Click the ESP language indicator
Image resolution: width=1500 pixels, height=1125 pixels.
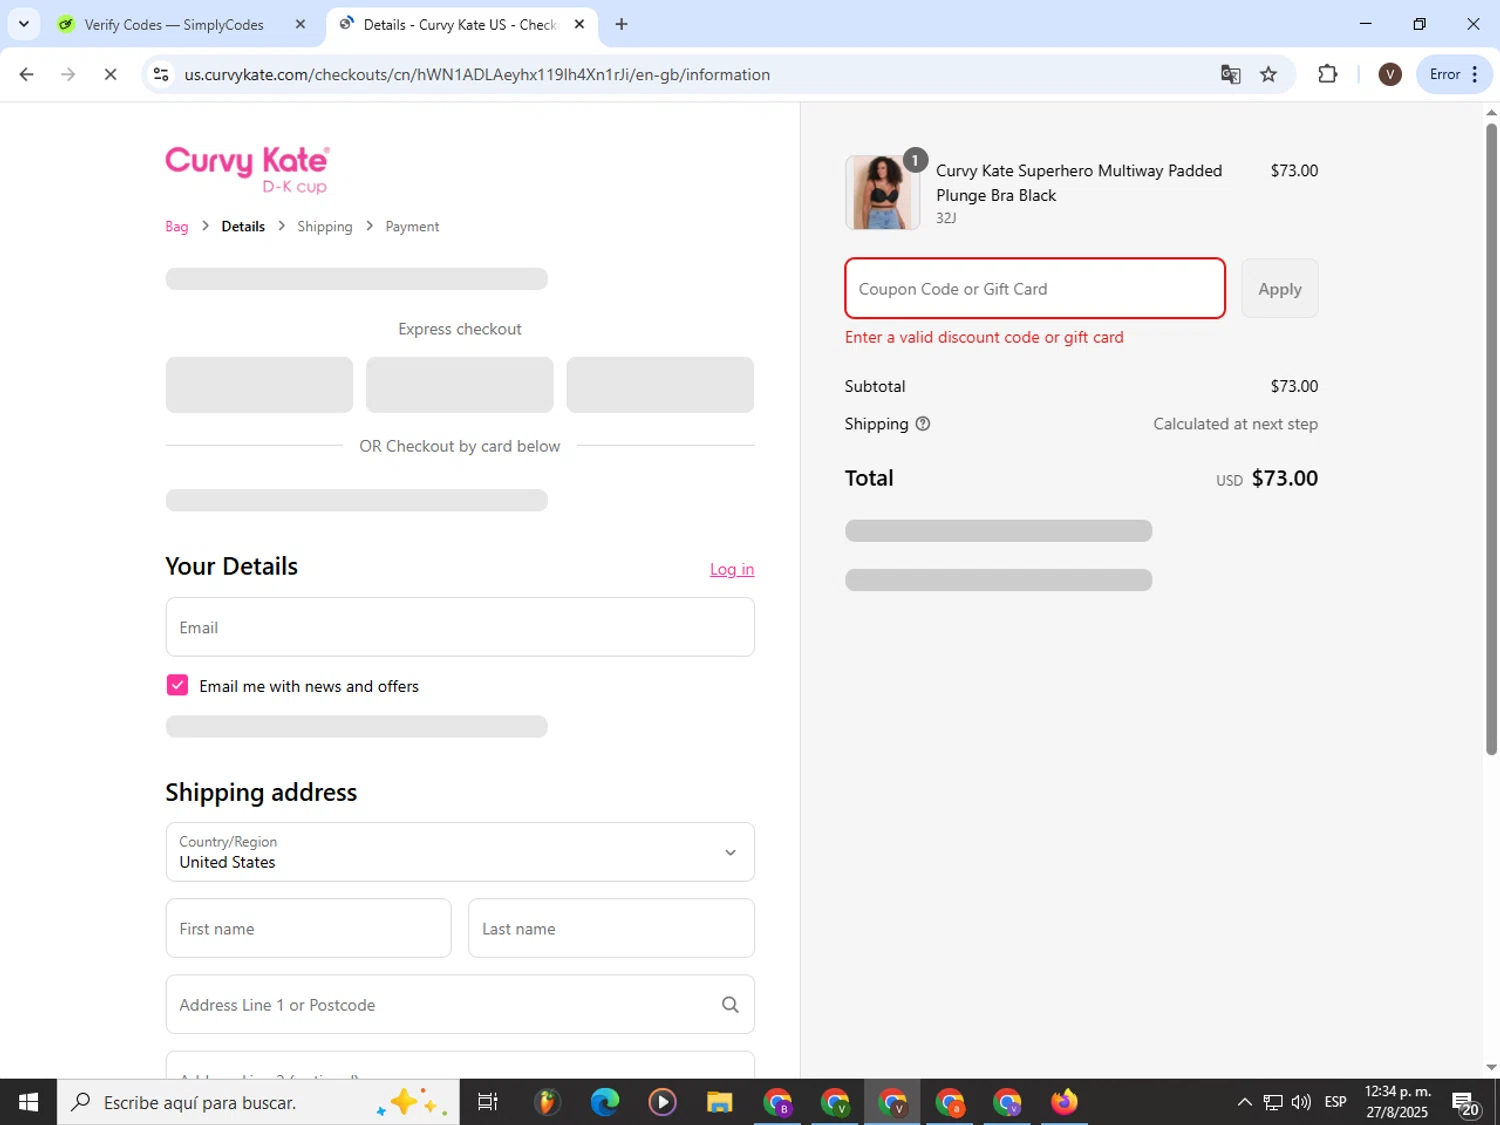point(1335,1102)
